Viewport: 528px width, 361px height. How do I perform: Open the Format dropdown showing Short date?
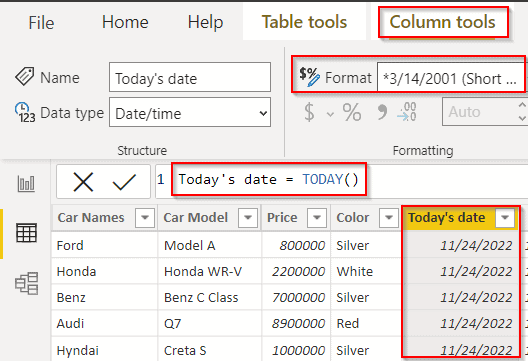[x=451, y=77]
